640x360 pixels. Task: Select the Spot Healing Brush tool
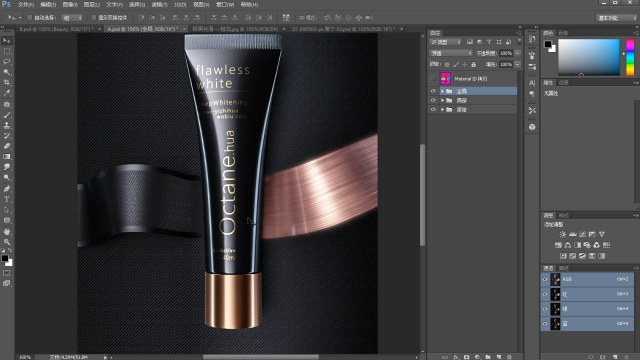[7, 104]
